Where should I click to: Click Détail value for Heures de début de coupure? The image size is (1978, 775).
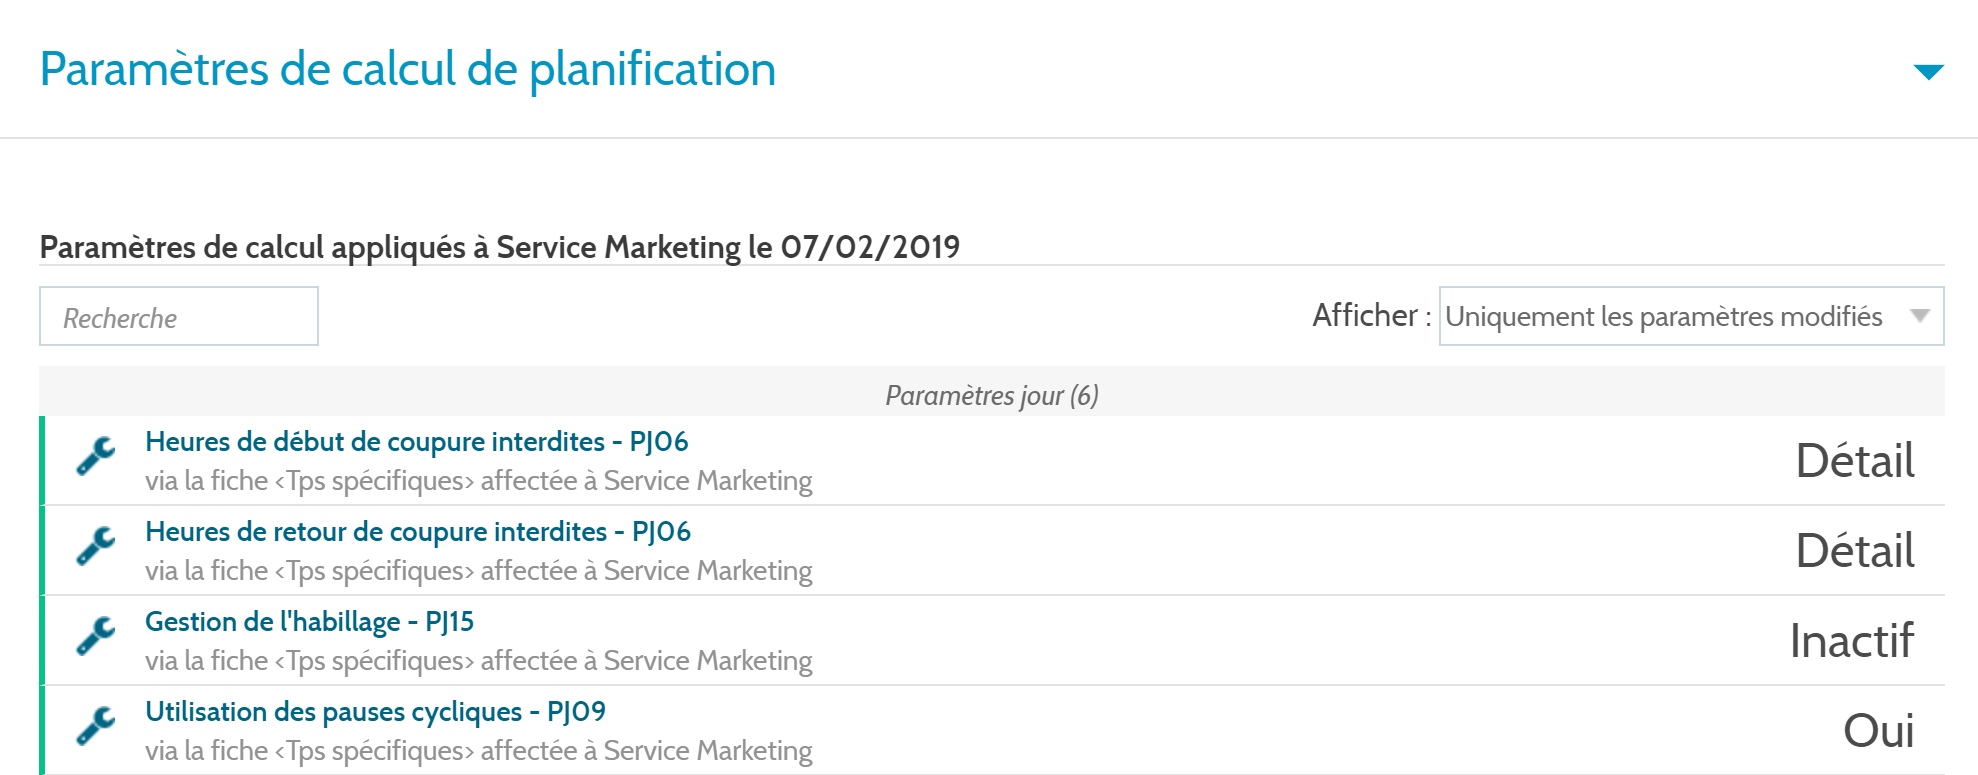click(x=1855, y=461)
